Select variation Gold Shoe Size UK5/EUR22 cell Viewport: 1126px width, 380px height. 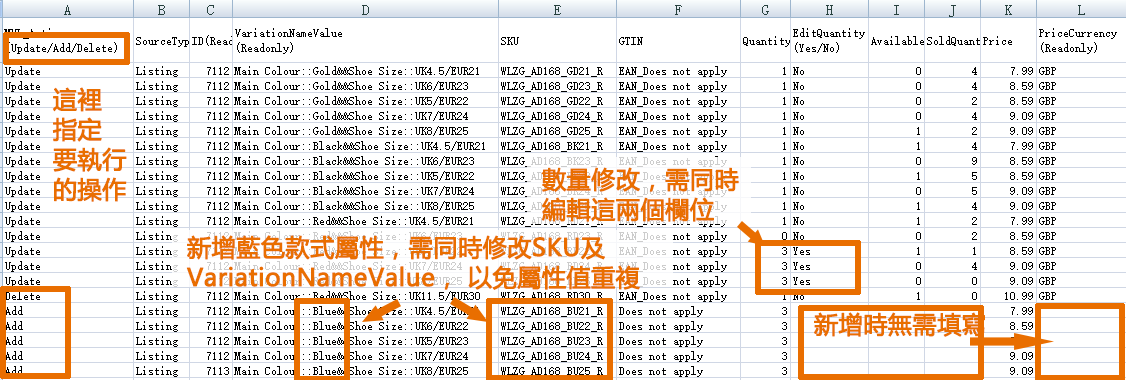(365, 101)
